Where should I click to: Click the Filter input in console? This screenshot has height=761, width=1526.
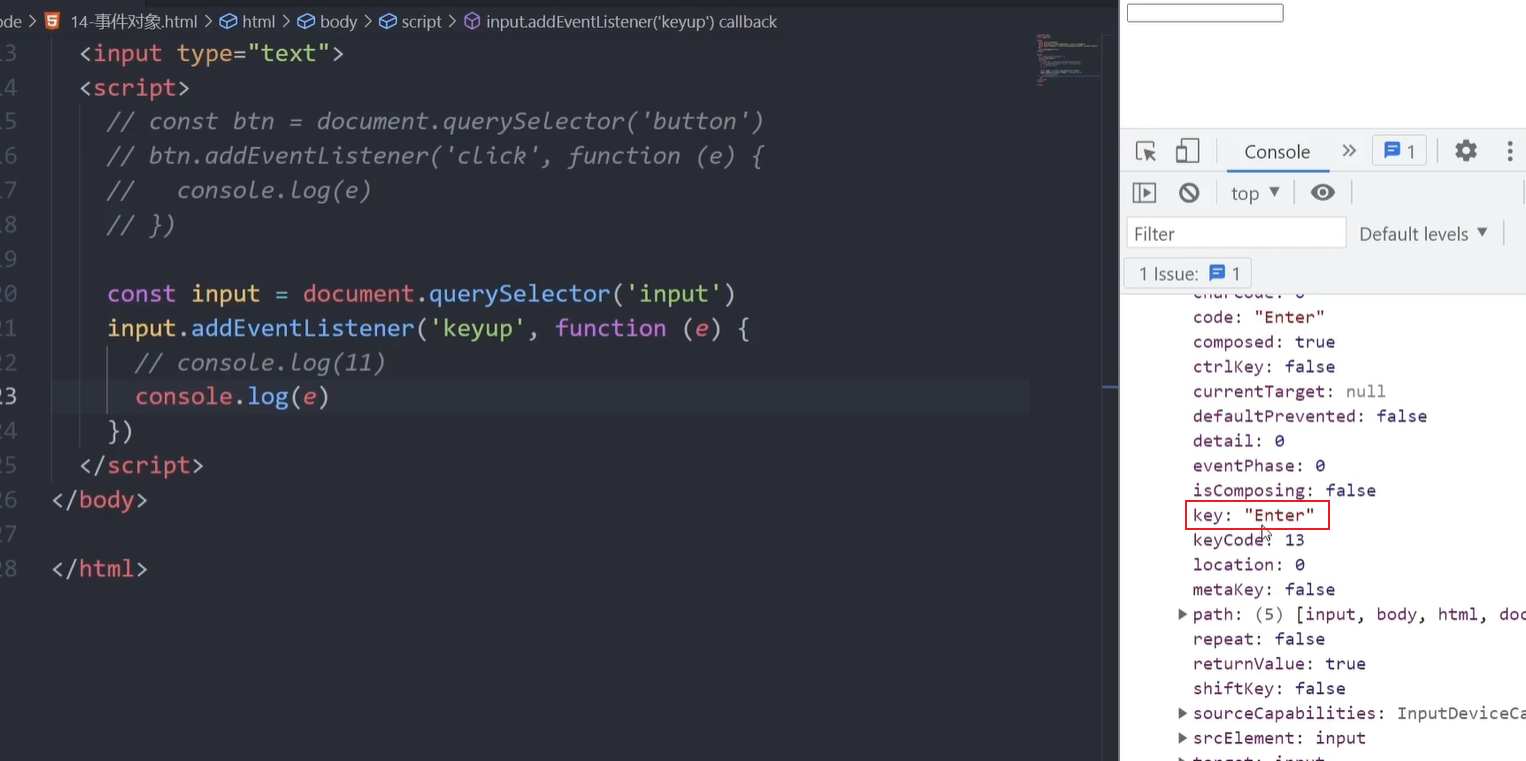coord(1236,234)
